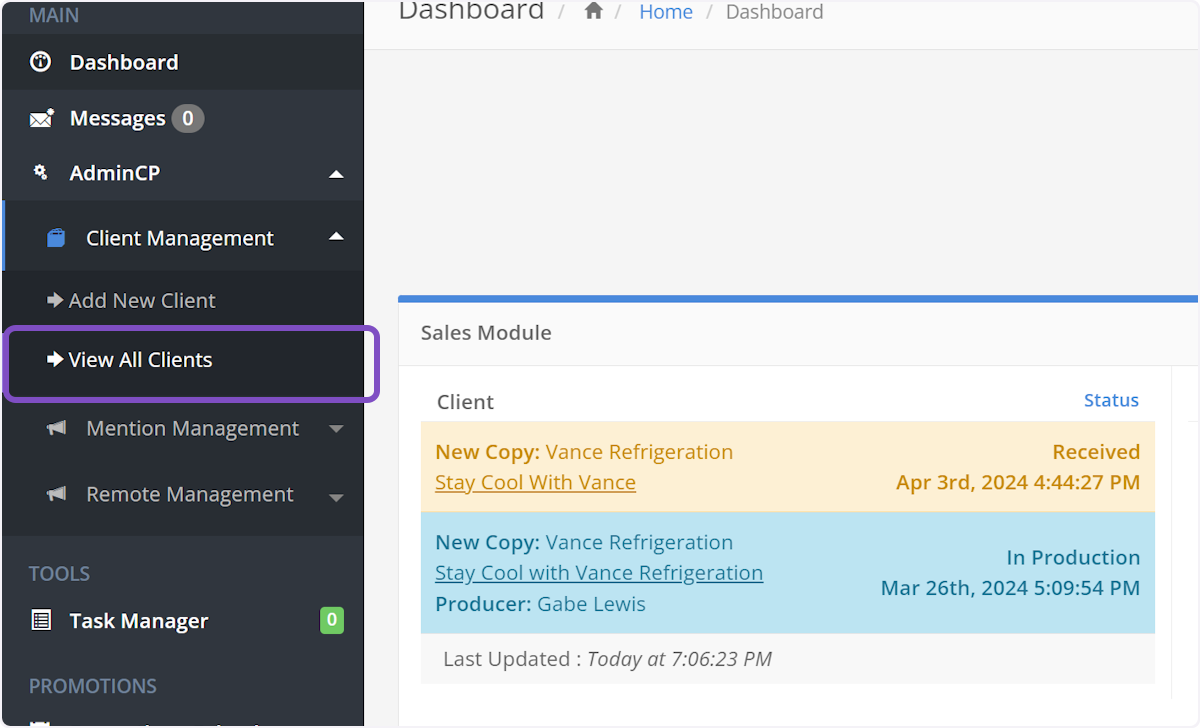
Task: Click the Remote Management megaphone icon
Action: tap(57, 494)
